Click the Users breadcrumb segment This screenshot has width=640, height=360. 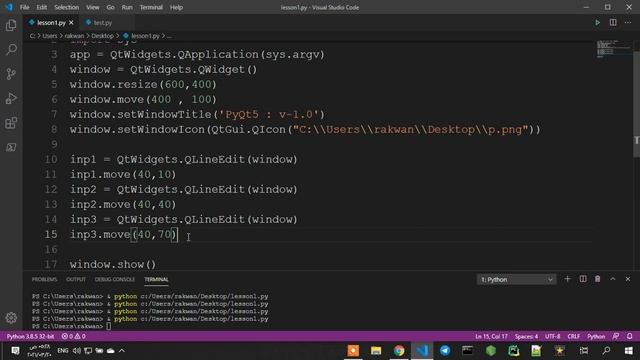tap(50, 36)
